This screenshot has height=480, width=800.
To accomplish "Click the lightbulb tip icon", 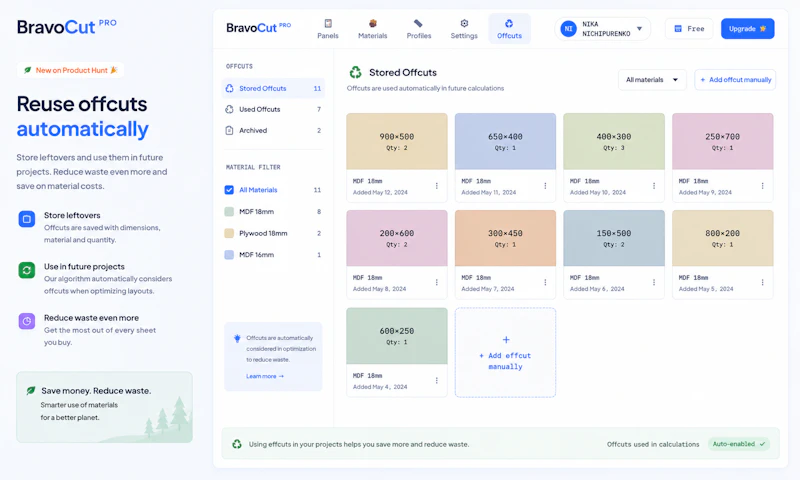I will pos(237,338).
